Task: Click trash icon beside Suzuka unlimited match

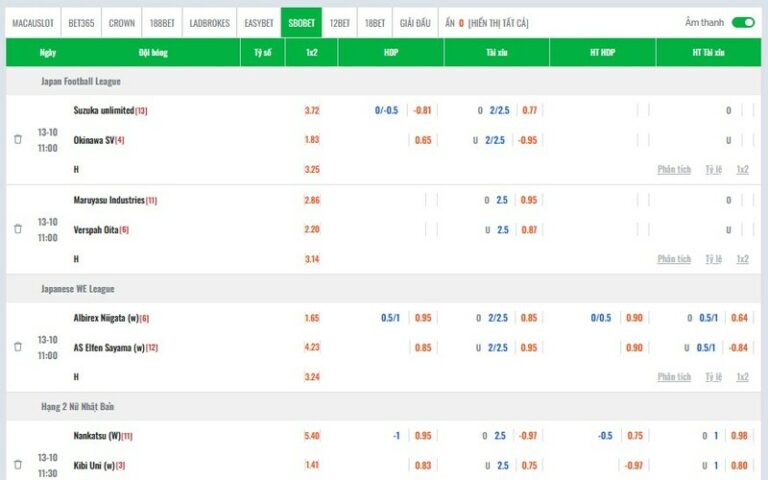Action: (17, 140)
